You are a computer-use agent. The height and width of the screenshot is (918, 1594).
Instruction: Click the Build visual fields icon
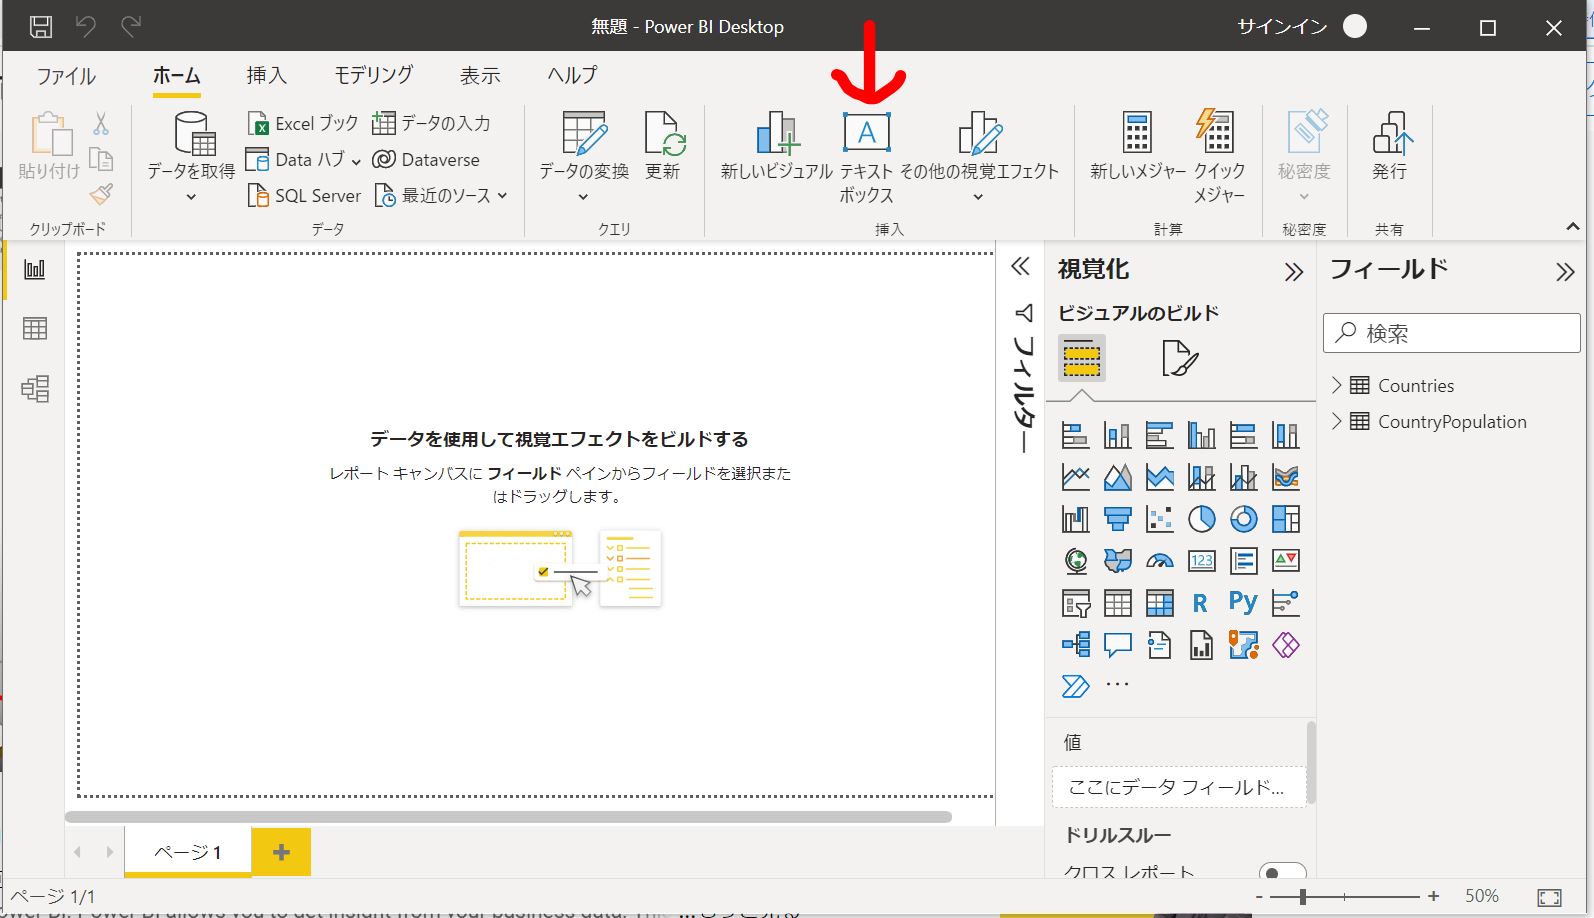[x=1081, y=358]
